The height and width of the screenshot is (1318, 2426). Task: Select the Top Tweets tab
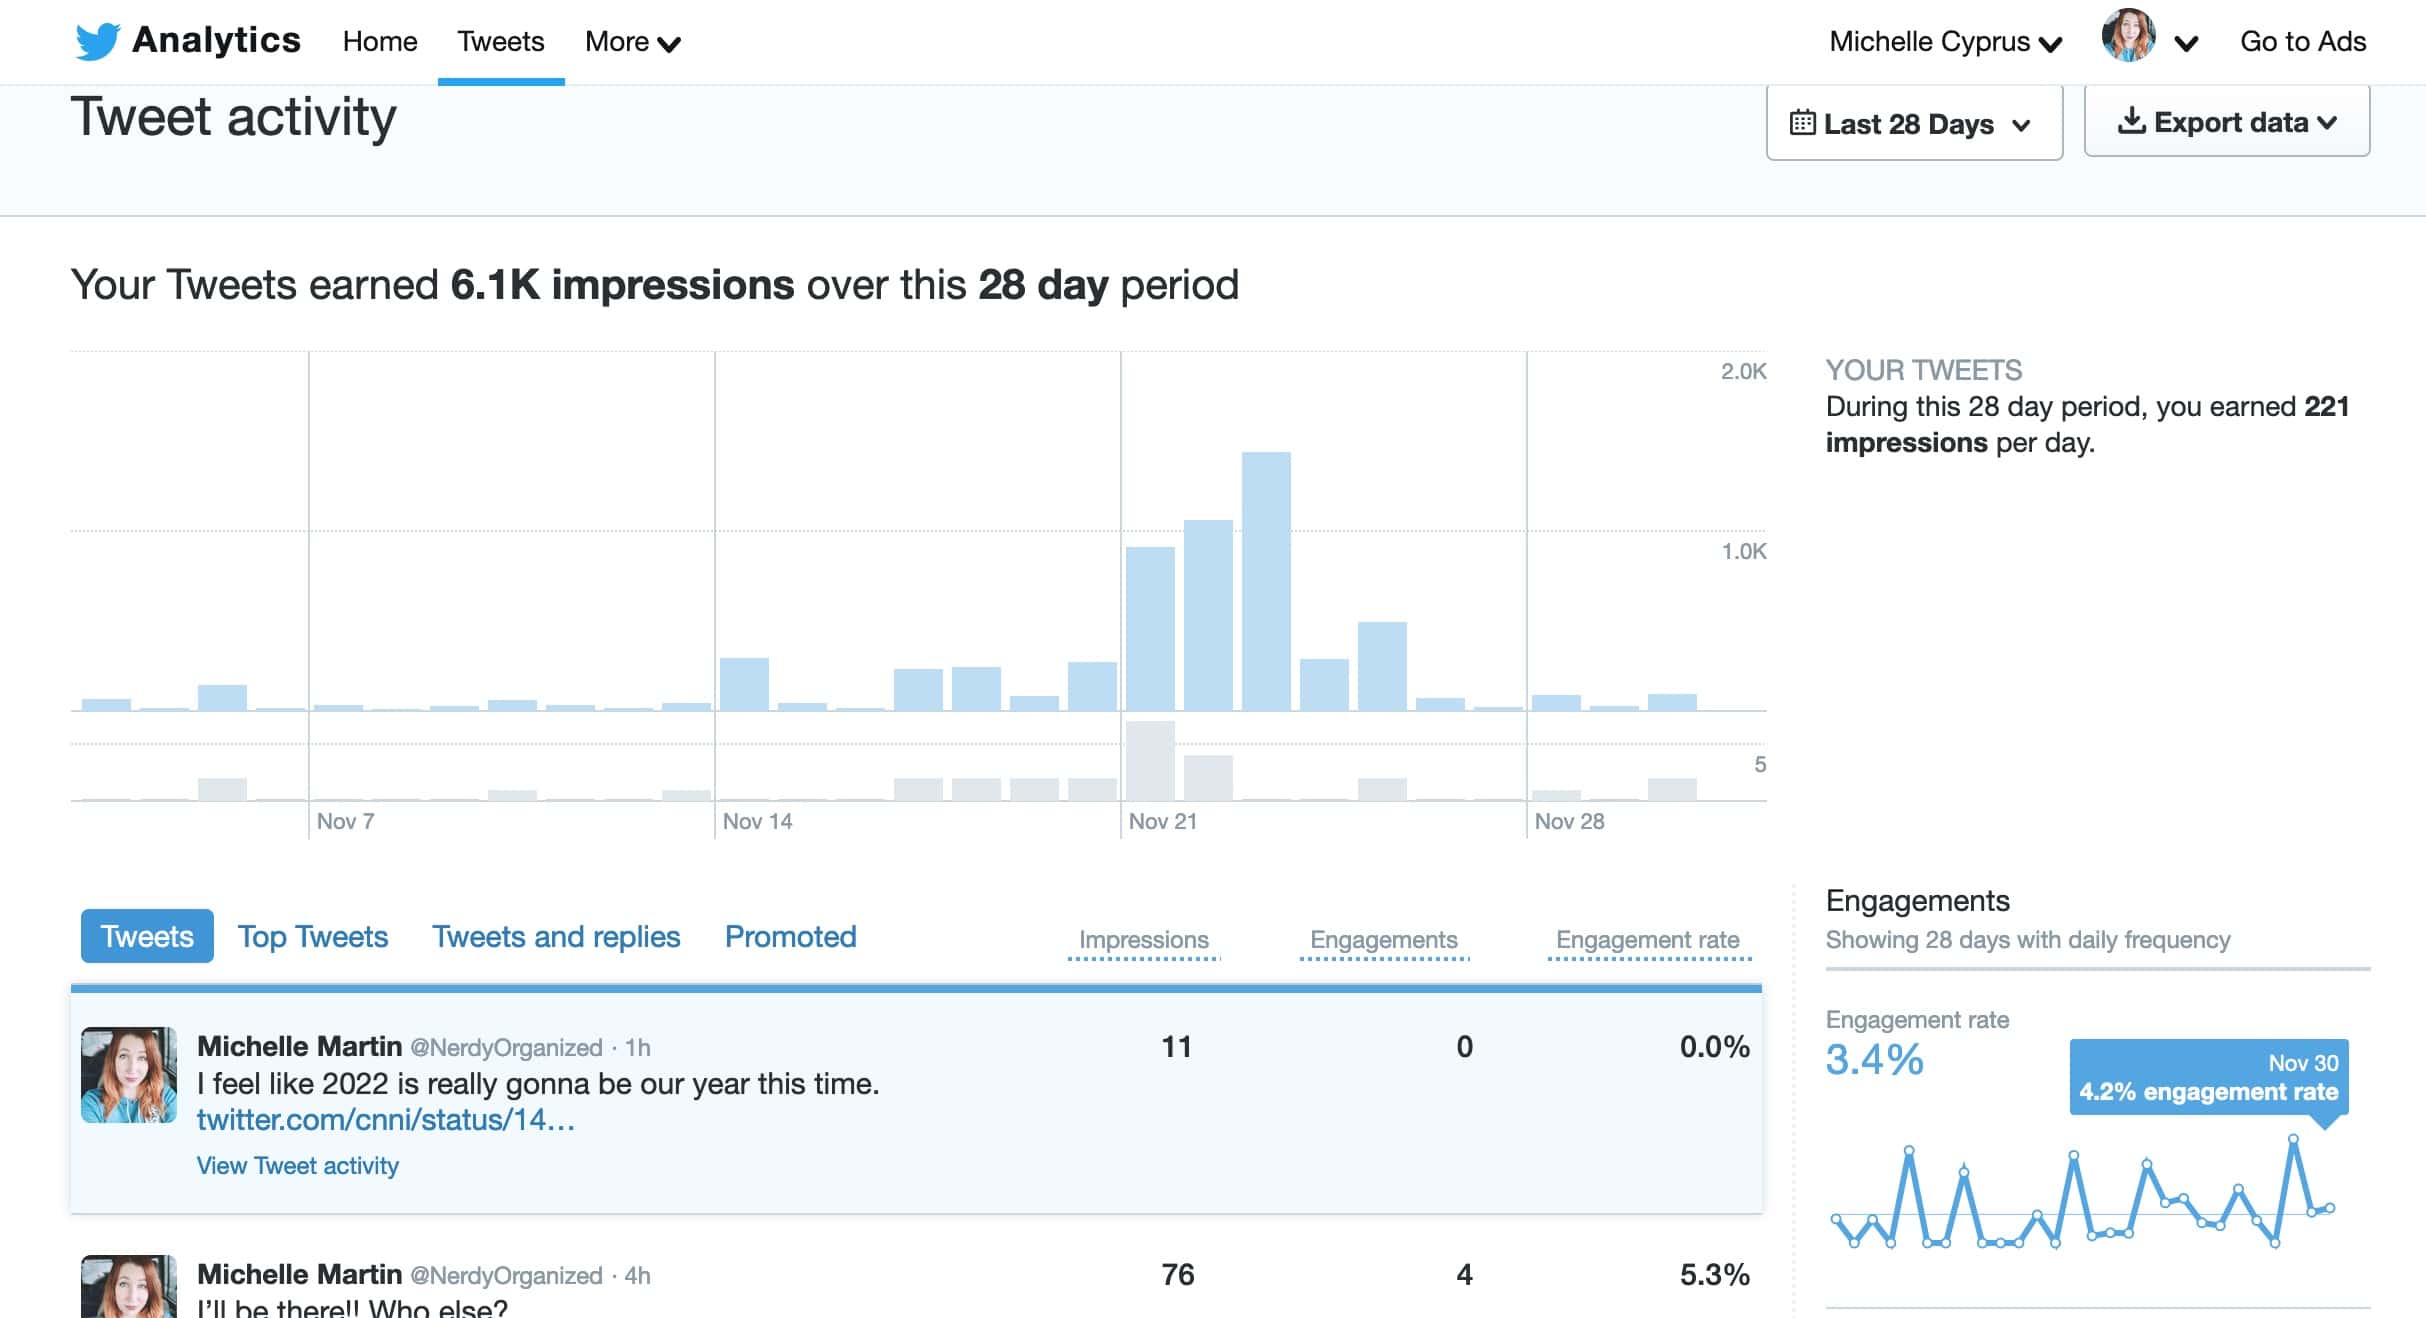click(x=313, y=935)
